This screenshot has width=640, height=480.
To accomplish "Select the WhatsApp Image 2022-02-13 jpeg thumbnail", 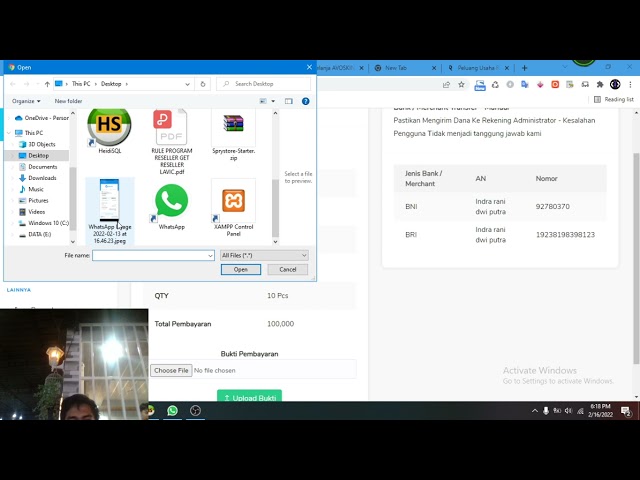I will pyautogui.click(x=110, y=211).
